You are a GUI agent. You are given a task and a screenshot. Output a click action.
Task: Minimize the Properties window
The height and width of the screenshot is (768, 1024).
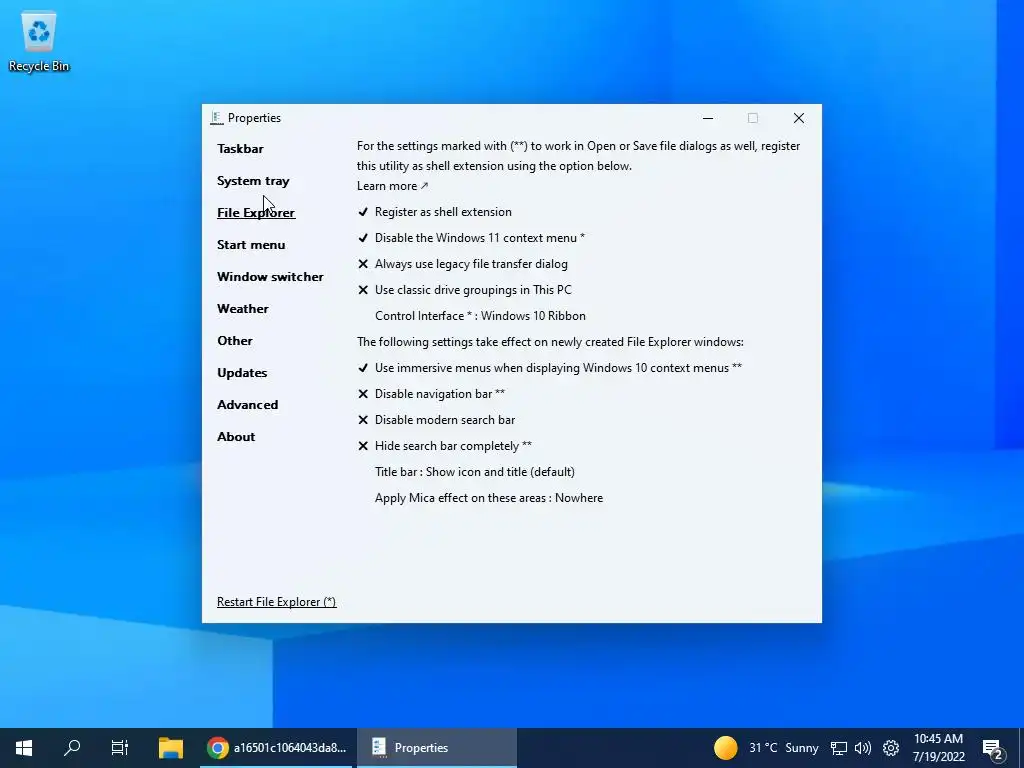(708, 118)
